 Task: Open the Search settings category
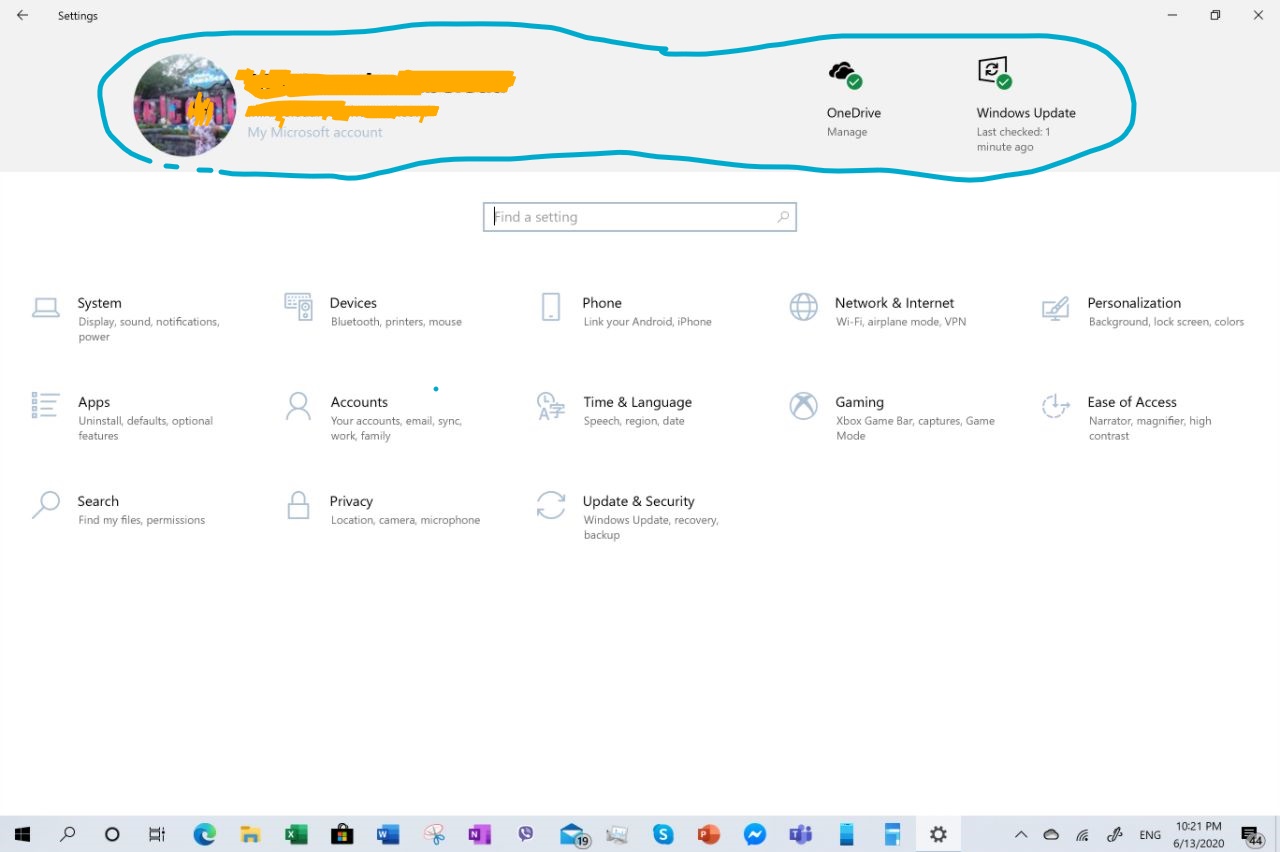[x=118, y=509]
